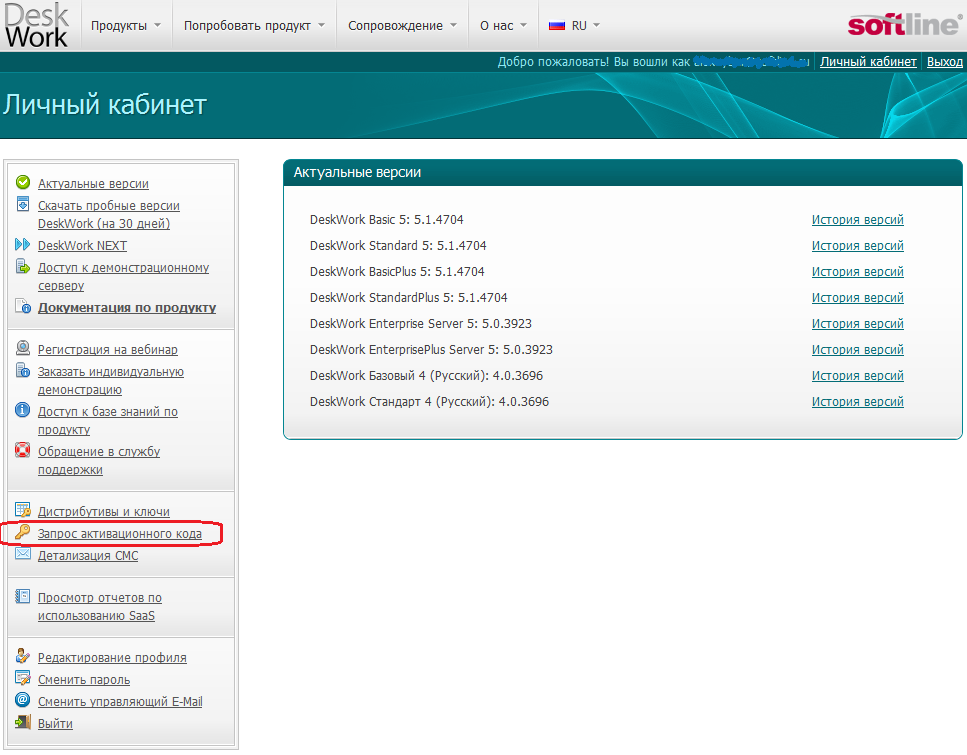Click the @ icon beside Сменить управляющий E-Mail

(x=23, y=700)
